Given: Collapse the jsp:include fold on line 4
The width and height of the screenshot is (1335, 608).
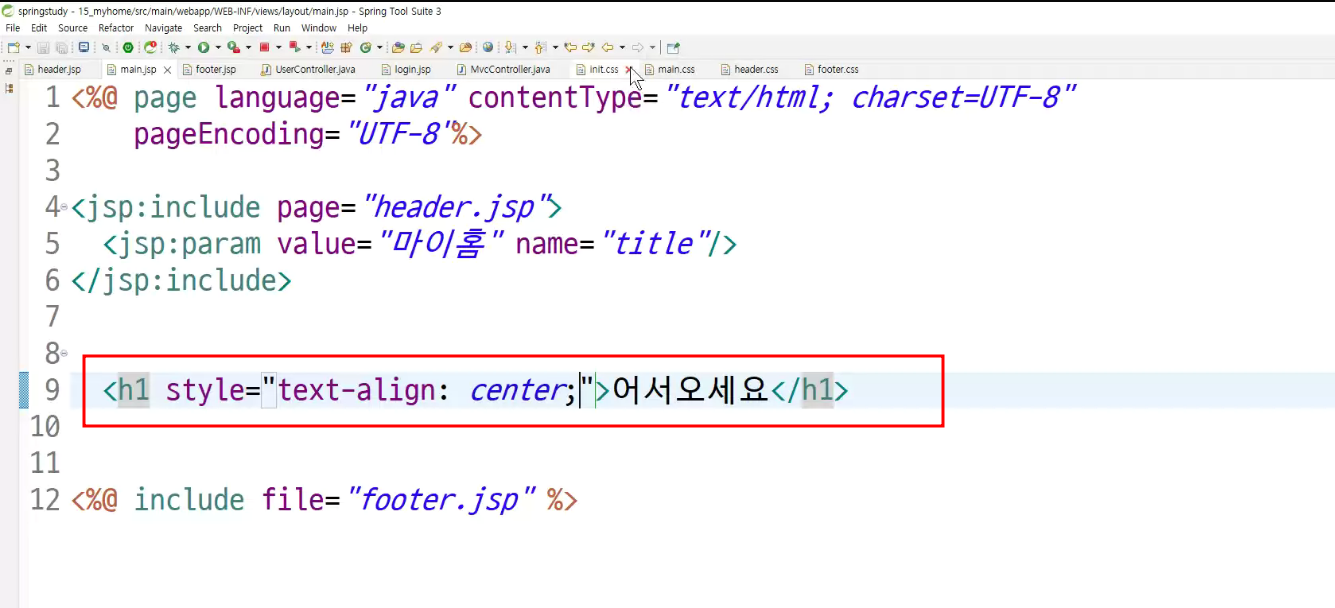Looking at the screenshot, I should pos(65,207).
